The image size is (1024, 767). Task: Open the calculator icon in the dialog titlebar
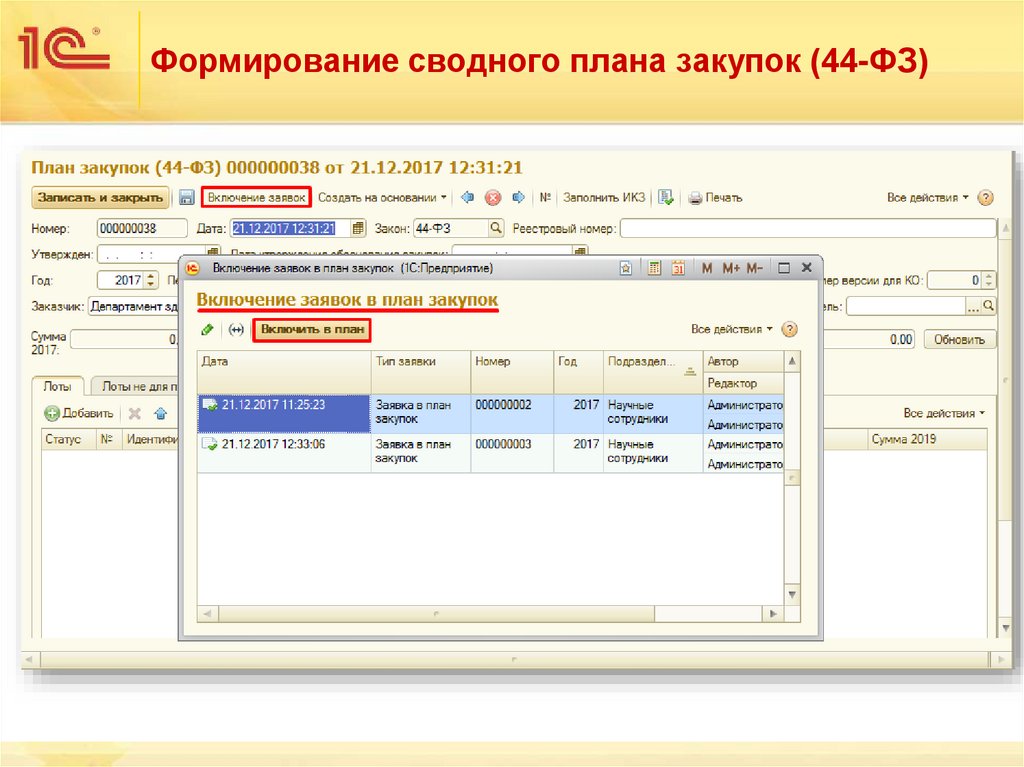(x=653, y=266)
